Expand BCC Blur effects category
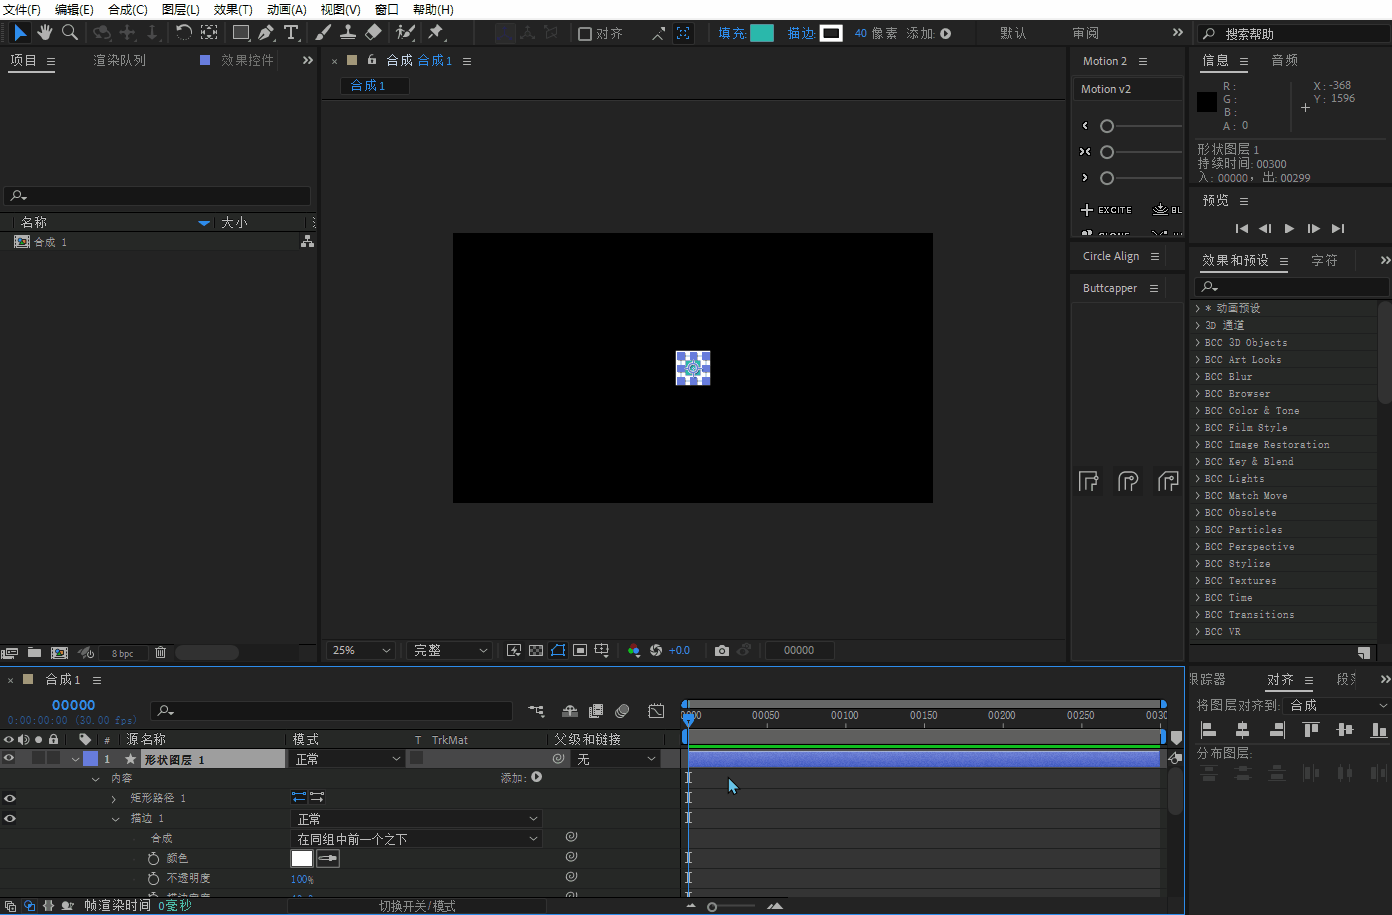This screenshot has height=915, width=1392. click(x=1198, y=377)
